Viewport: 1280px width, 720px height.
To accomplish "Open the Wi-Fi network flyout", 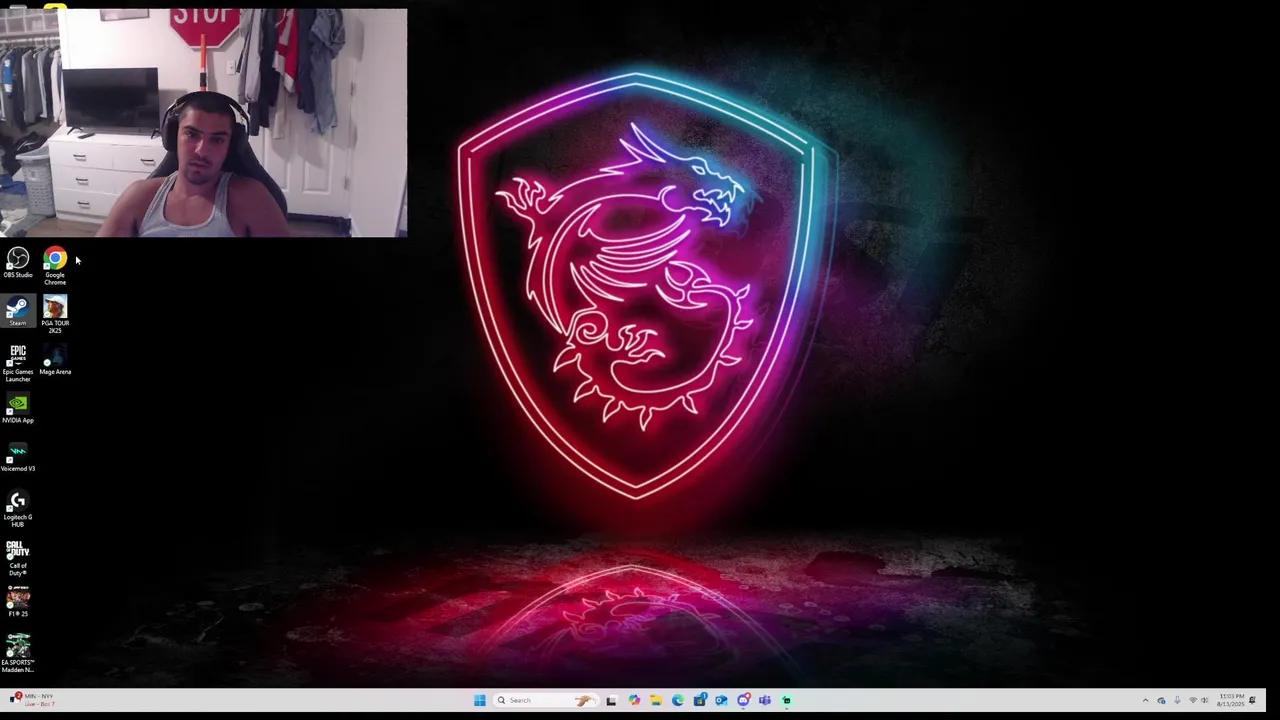I will pyautogui.click(x=1193, y=700).
